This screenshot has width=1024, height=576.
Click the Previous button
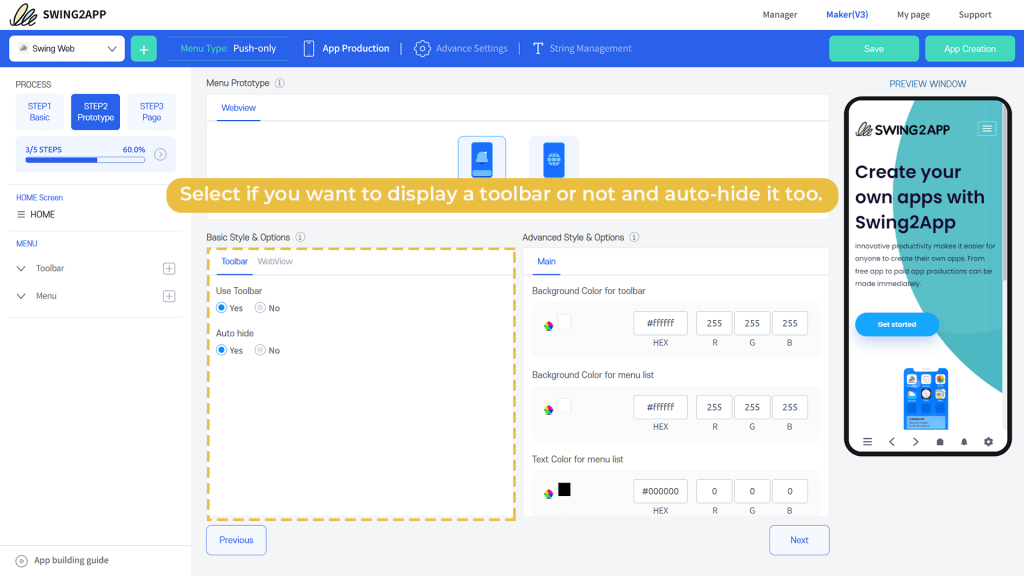(x=236, y=540)
